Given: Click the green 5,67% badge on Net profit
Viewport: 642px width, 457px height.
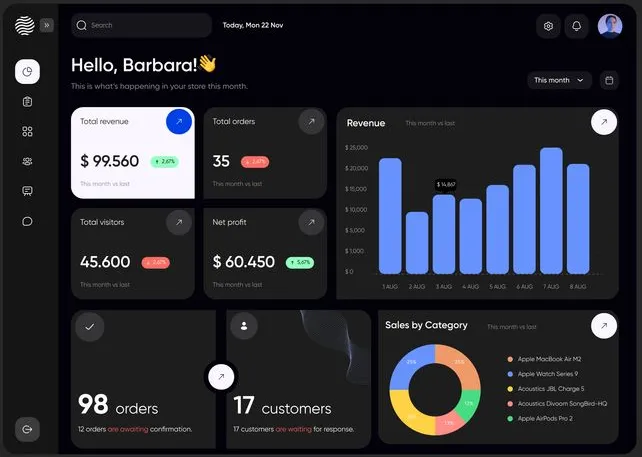Looking at the screenshot, I should click(x=300, y=262).
